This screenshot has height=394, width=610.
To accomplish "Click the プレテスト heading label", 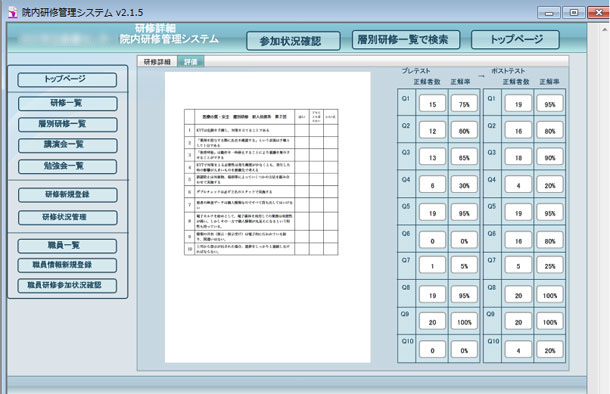I will (x=416, y=71).
